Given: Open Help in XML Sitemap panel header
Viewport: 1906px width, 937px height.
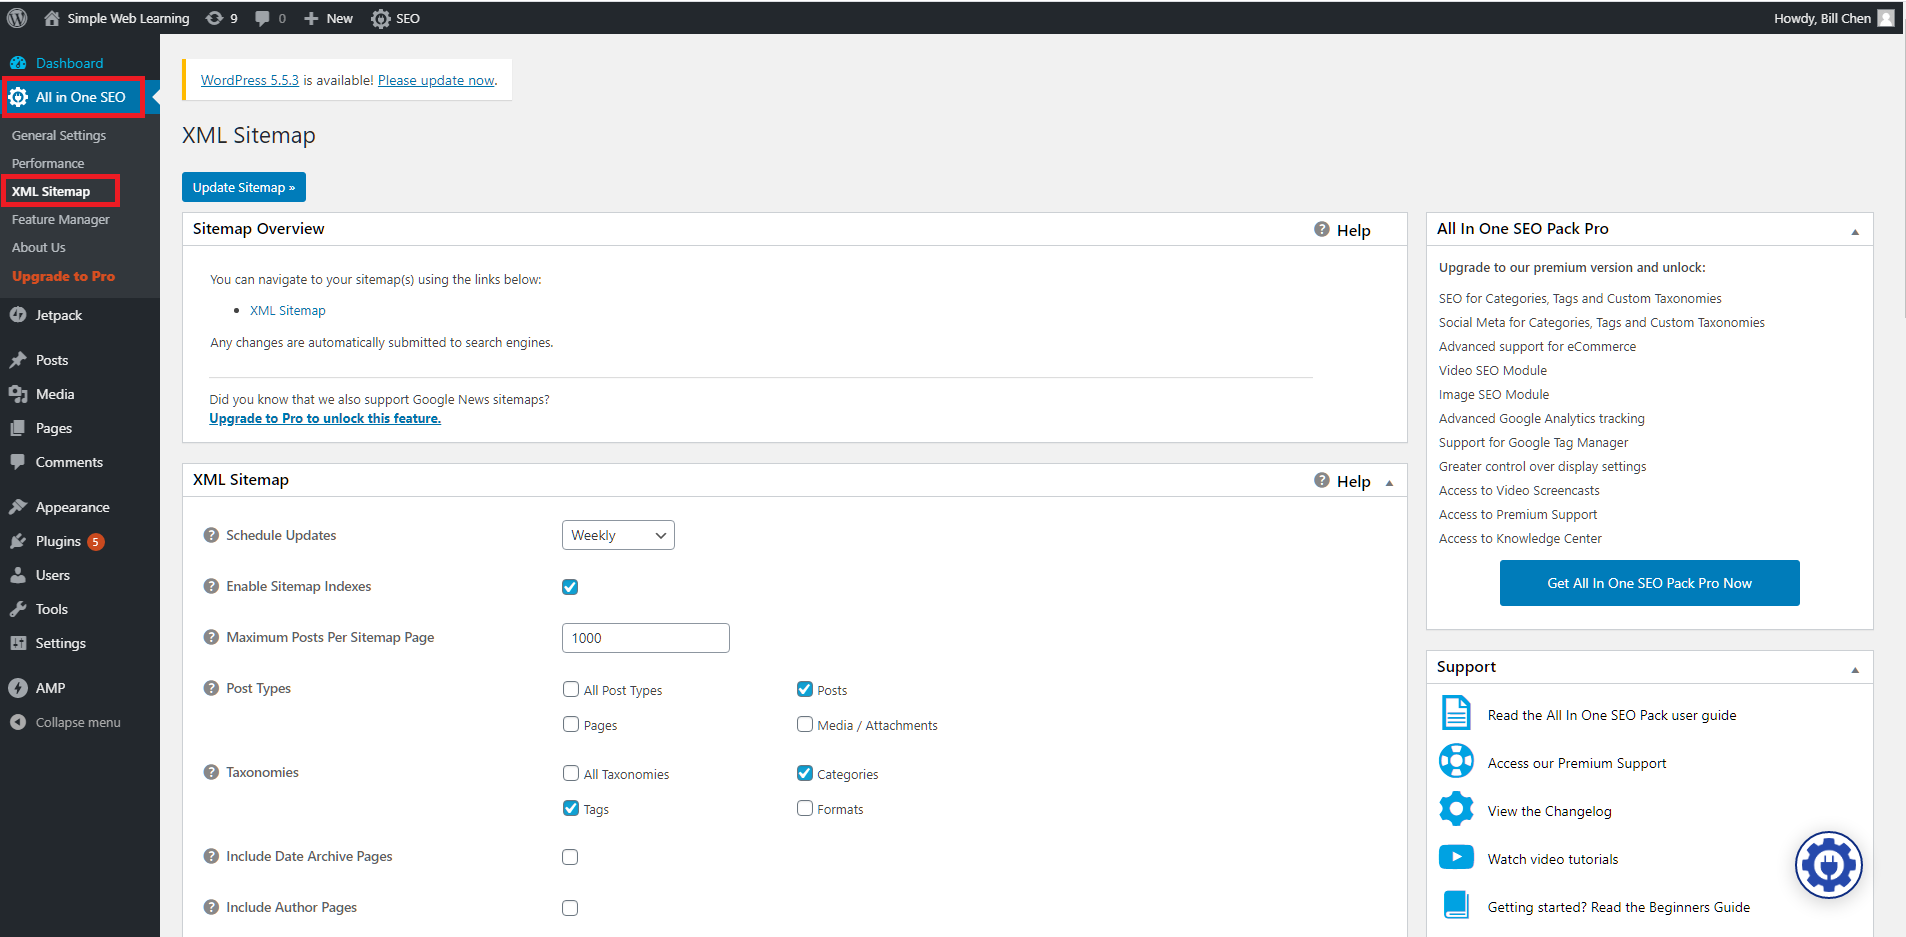Looking at the screenshot, I should coord(1343,481).
